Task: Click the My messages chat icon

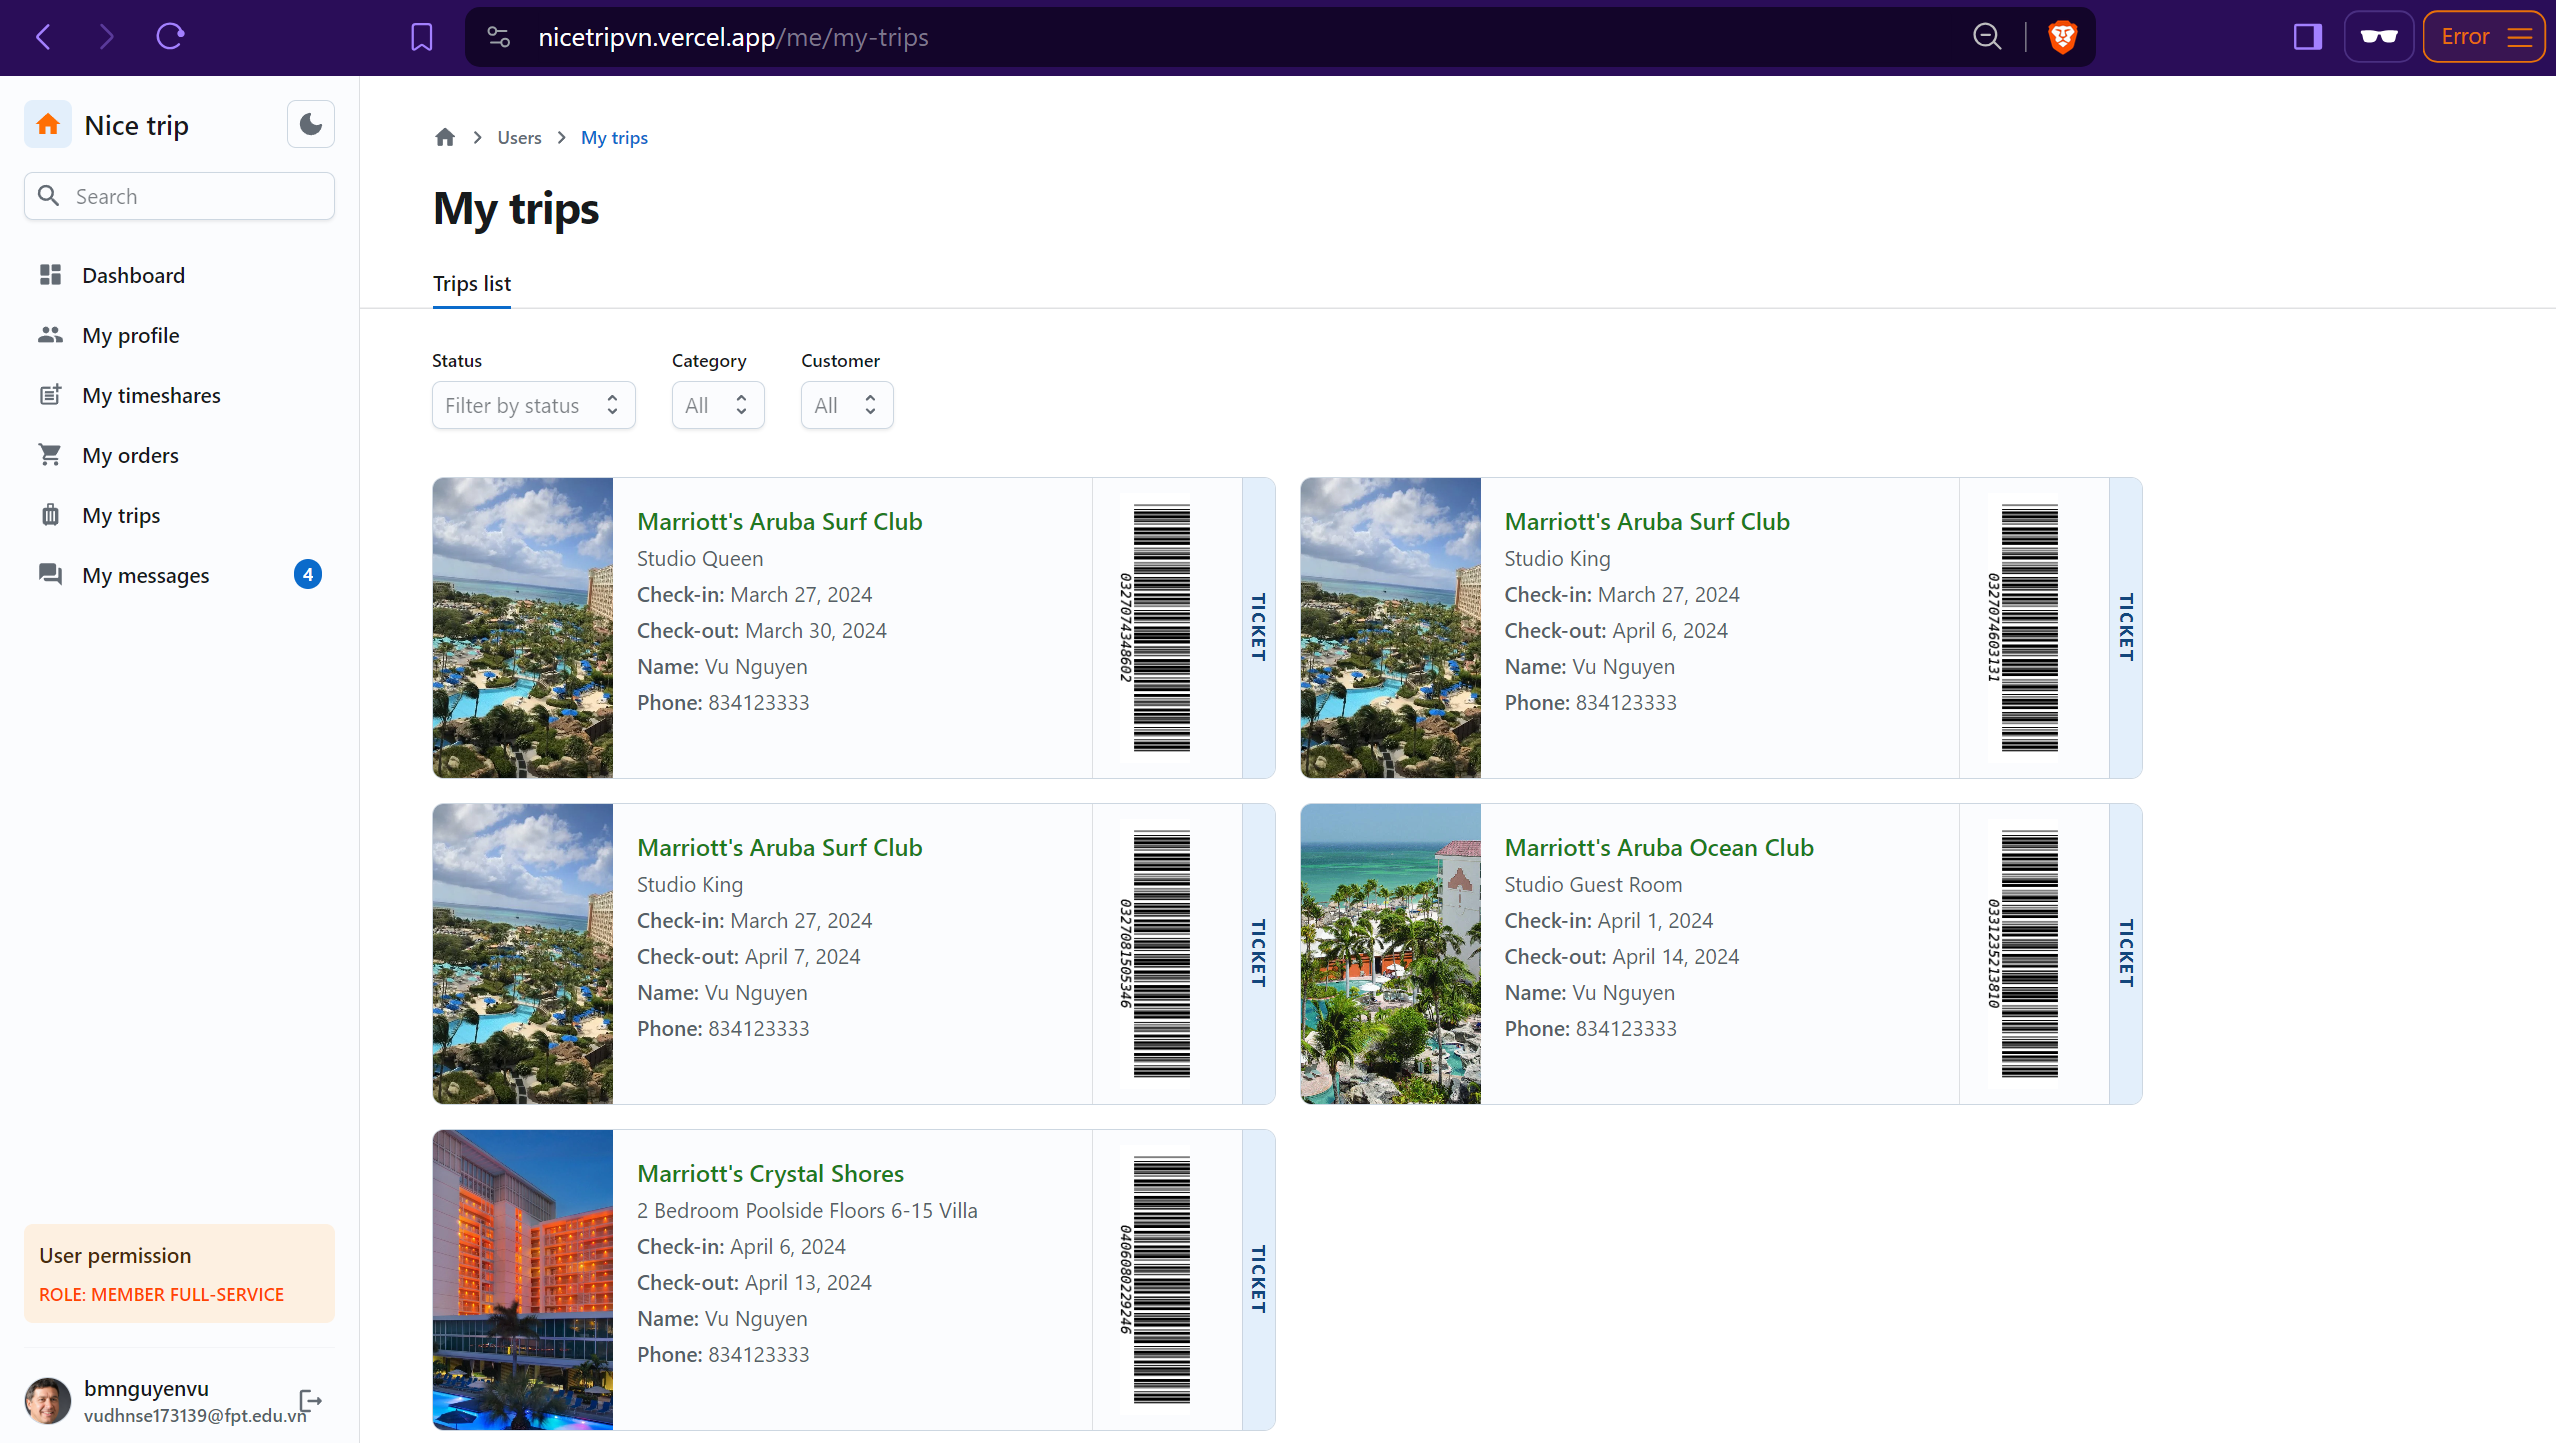Action: 50,574
